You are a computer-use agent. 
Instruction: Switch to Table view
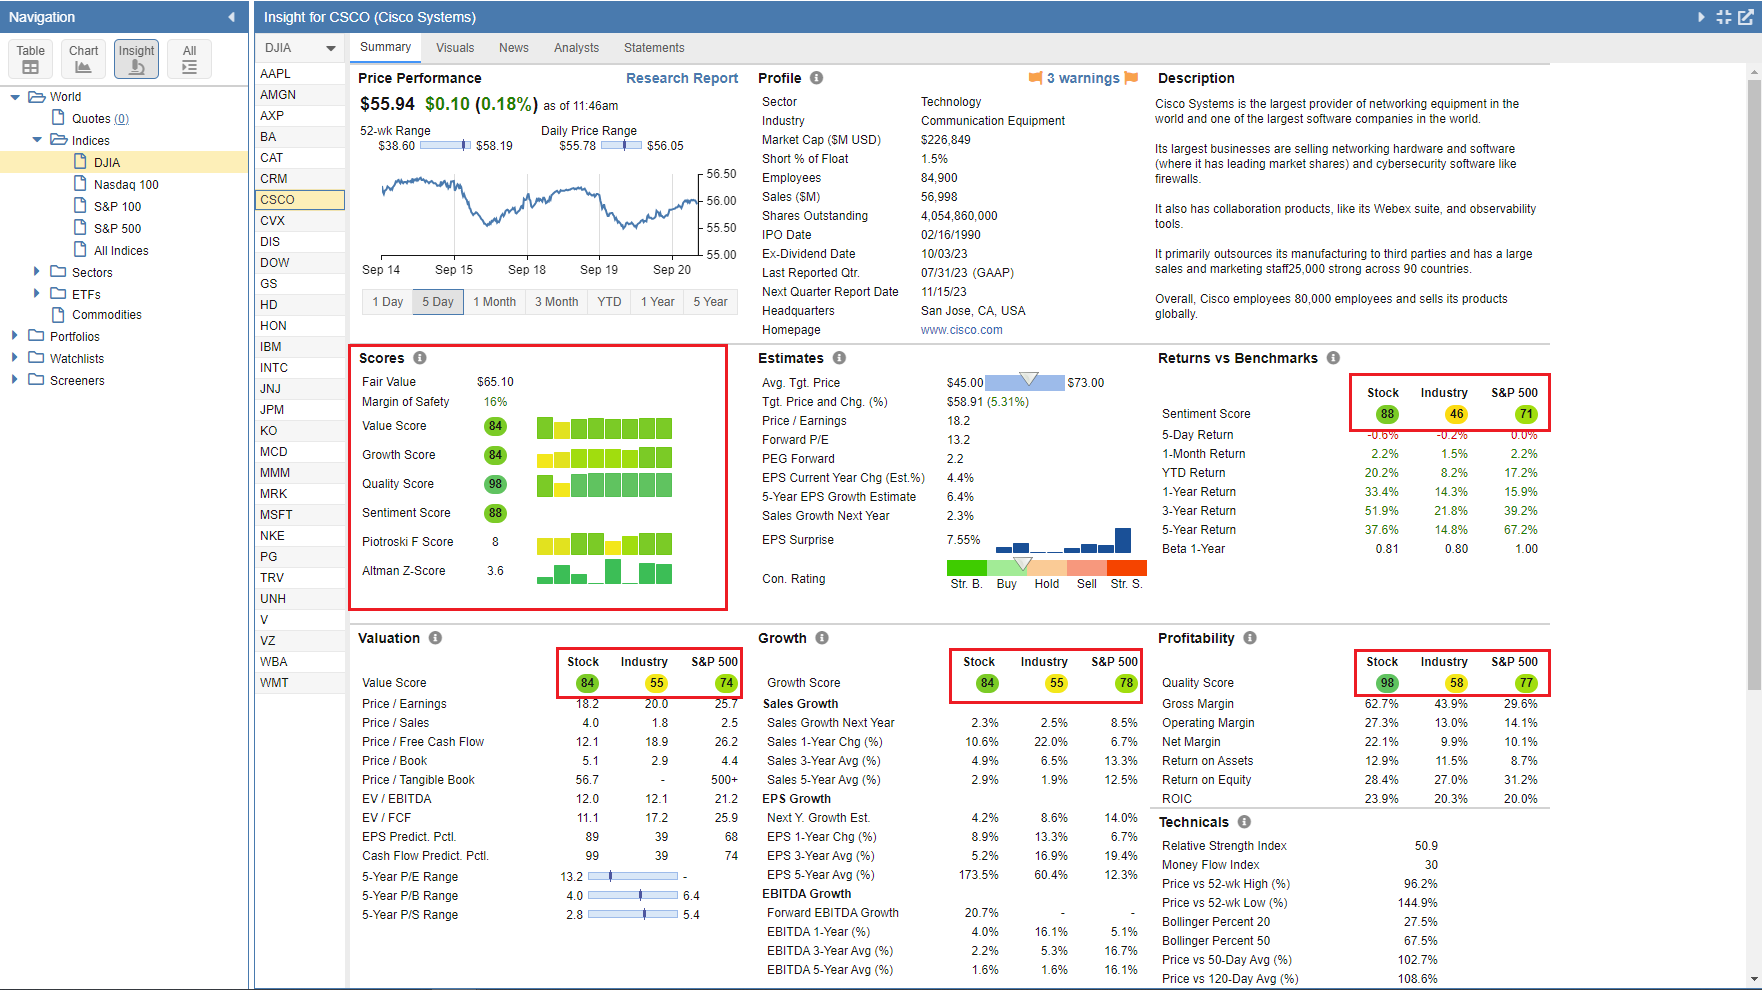[x=30, y=59]
